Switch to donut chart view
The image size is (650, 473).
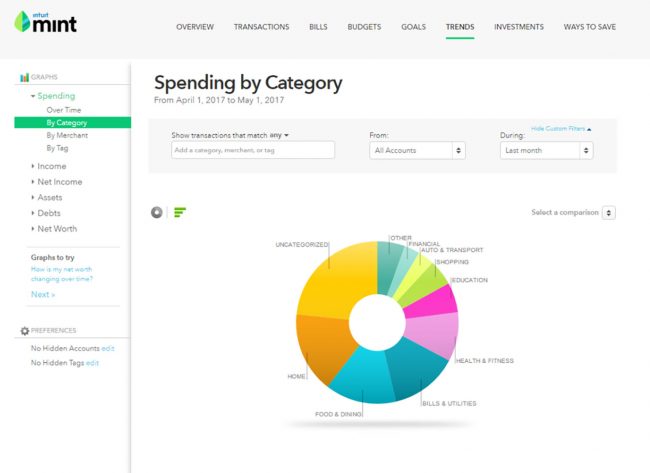156,212
